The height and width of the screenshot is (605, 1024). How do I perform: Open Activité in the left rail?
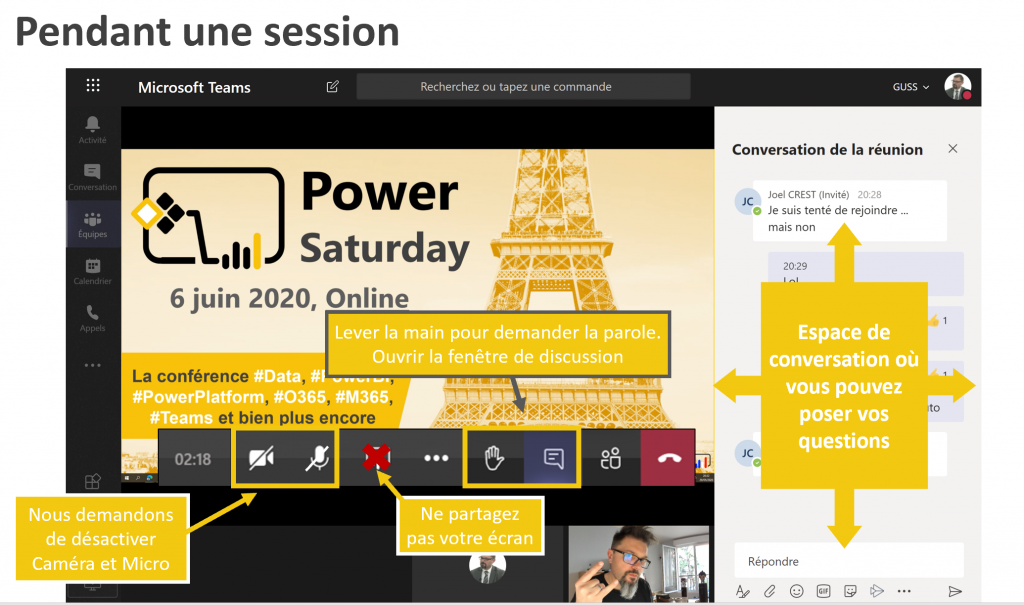click(x=93, y=129)
